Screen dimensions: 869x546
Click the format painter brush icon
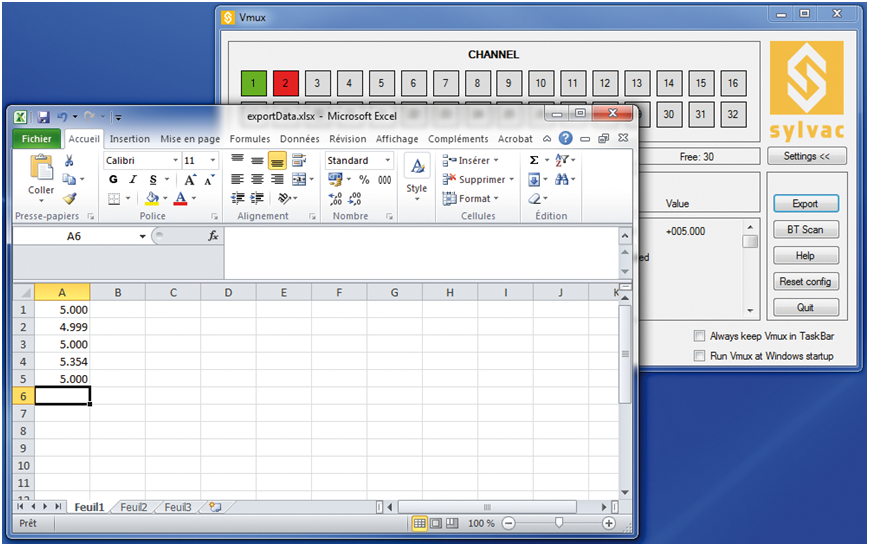point(69,198)
